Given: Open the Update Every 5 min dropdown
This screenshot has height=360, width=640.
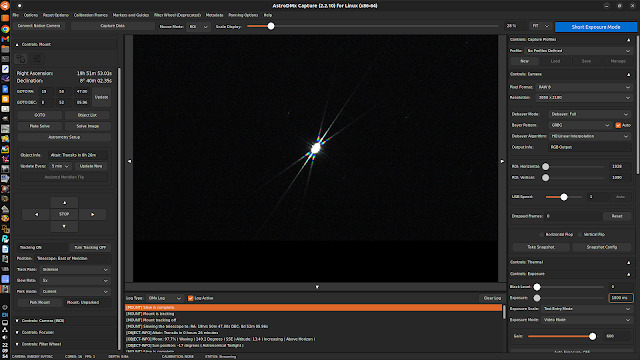Looking at the screenshot, I should click(x=60, y=167).
